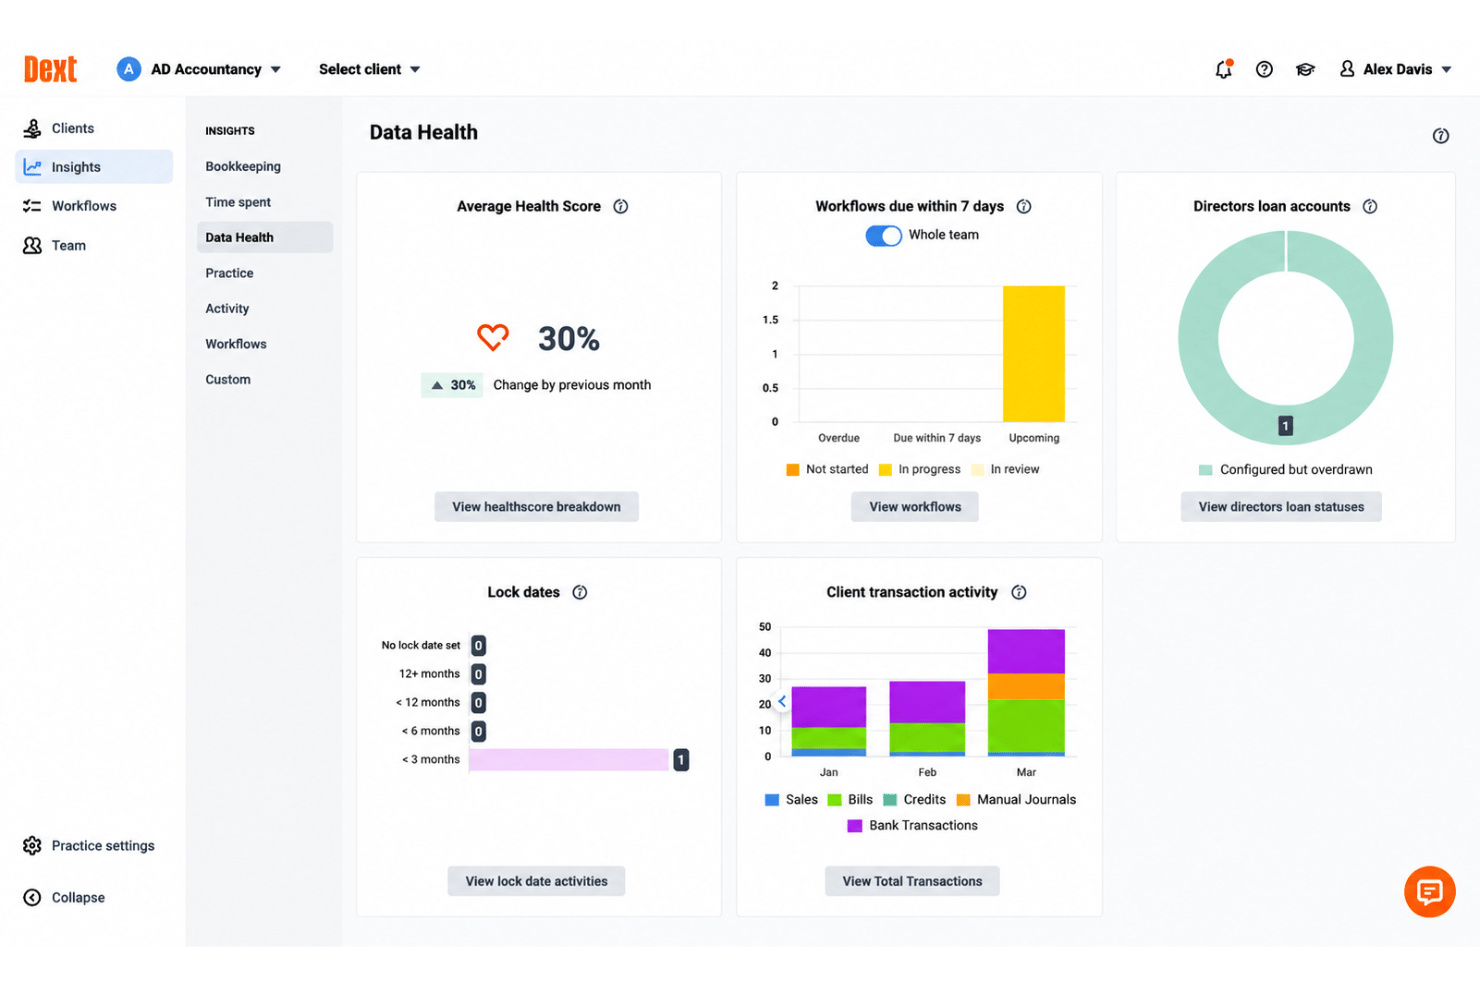Toggle Sales legend series
Image resolution: width=1480 pixels, height=987 pixels.
[x=791, y=800]
